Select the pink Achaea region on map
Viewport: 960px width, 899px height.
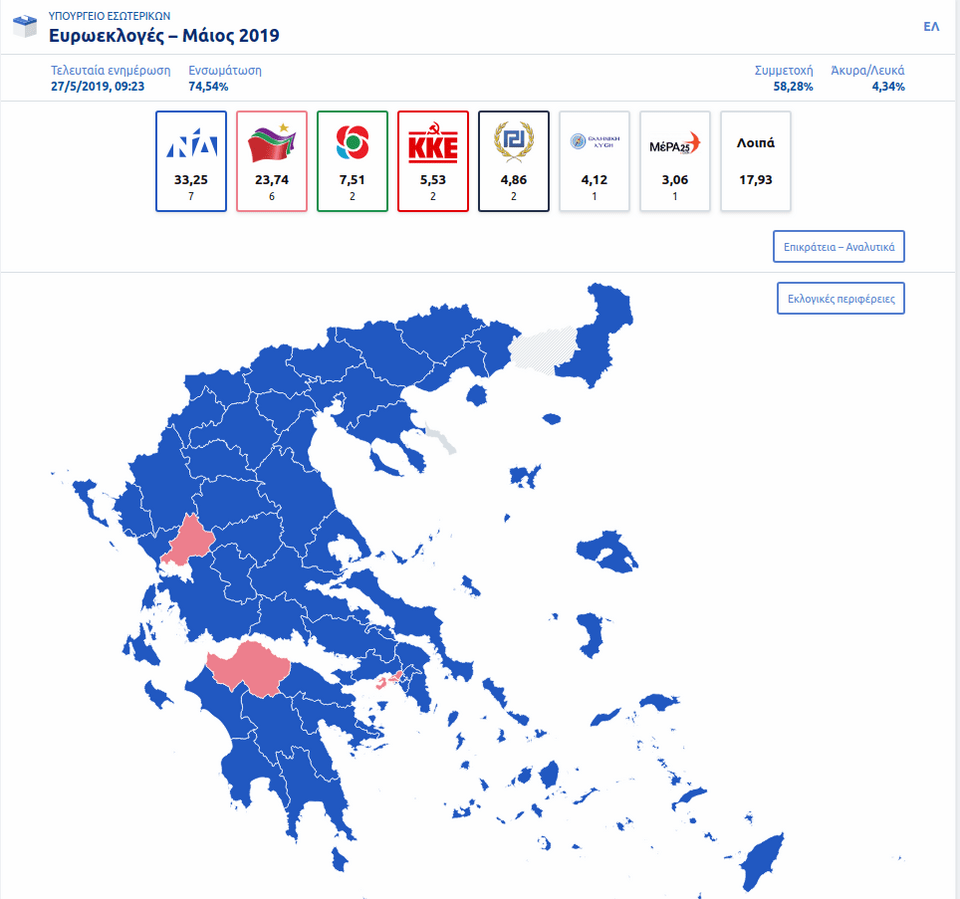click(250, 668)
